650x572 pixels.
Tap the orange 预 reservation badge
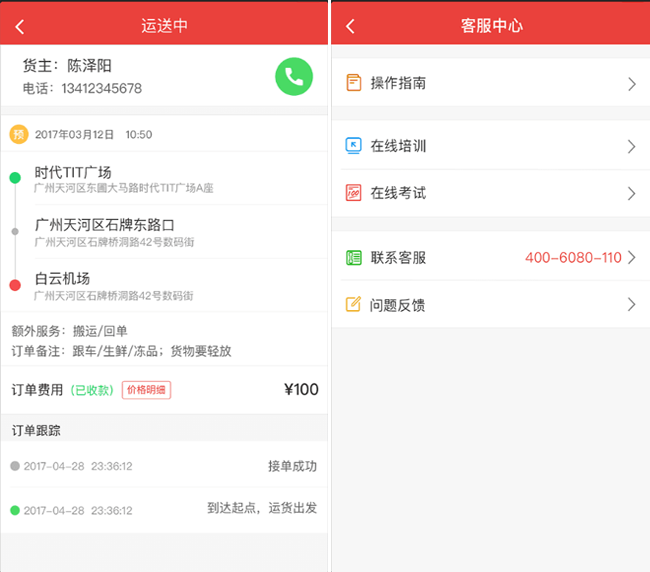click(x=19, y=134)
